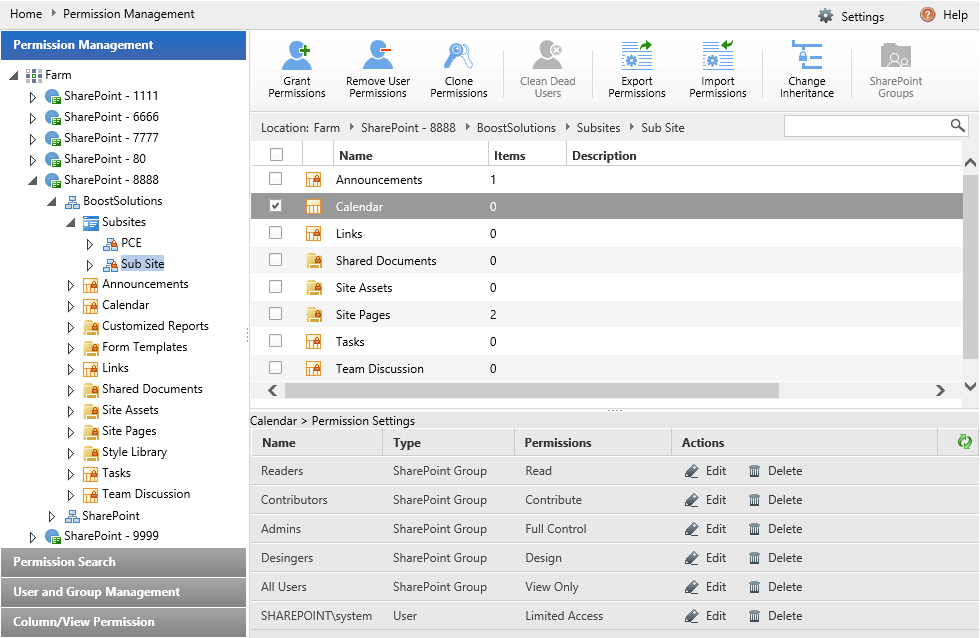Check the Announcements row checkbox
This screenshot has height=638, width=980.
point(275,179)
